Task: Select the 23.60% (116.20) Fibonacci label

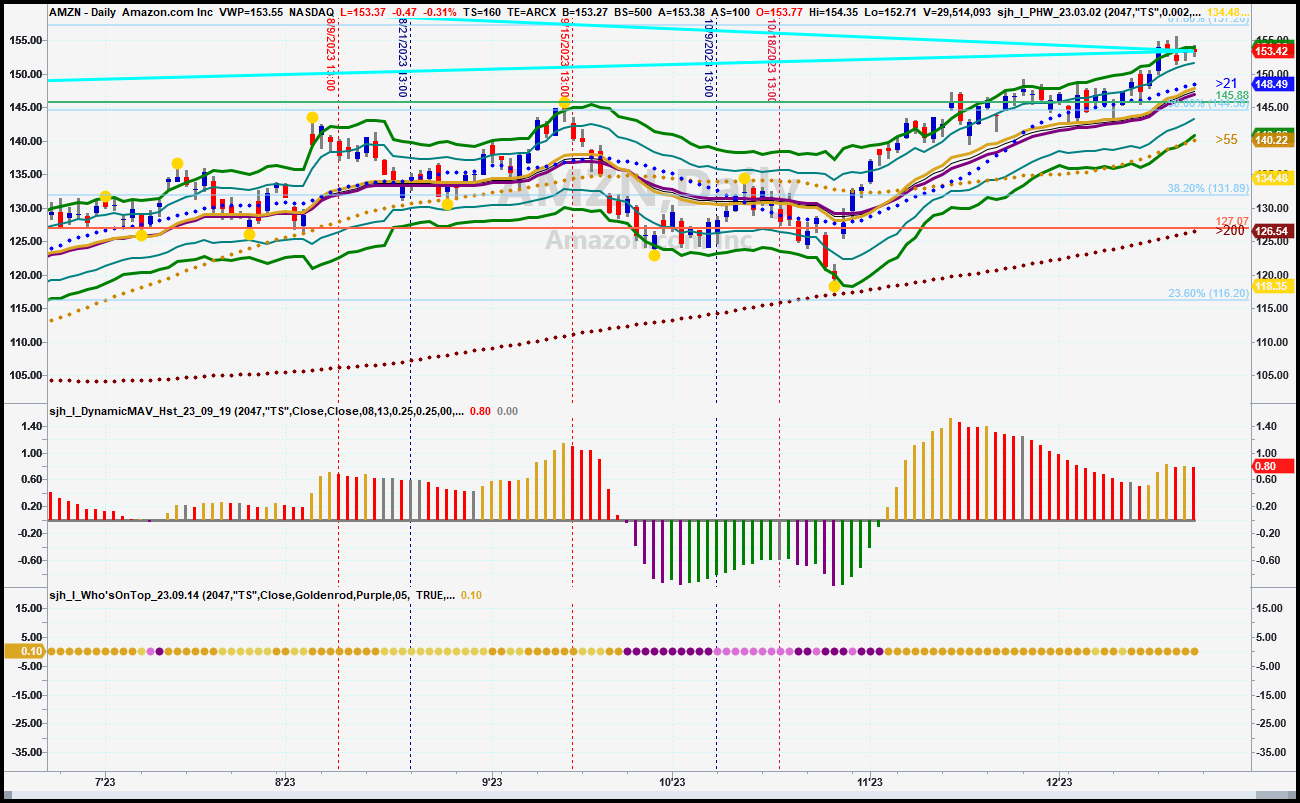Action: [1208, 293]
